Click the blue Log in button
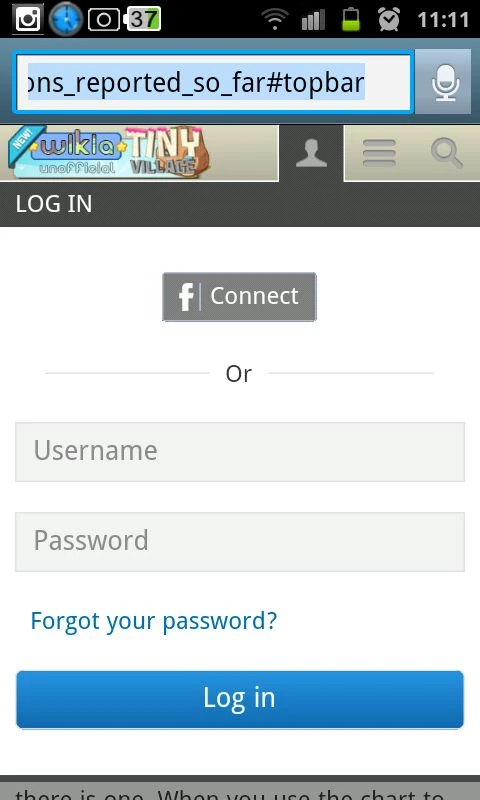This screenshot has width=480, height=800. pyautogui.click(x=240, y=699)
